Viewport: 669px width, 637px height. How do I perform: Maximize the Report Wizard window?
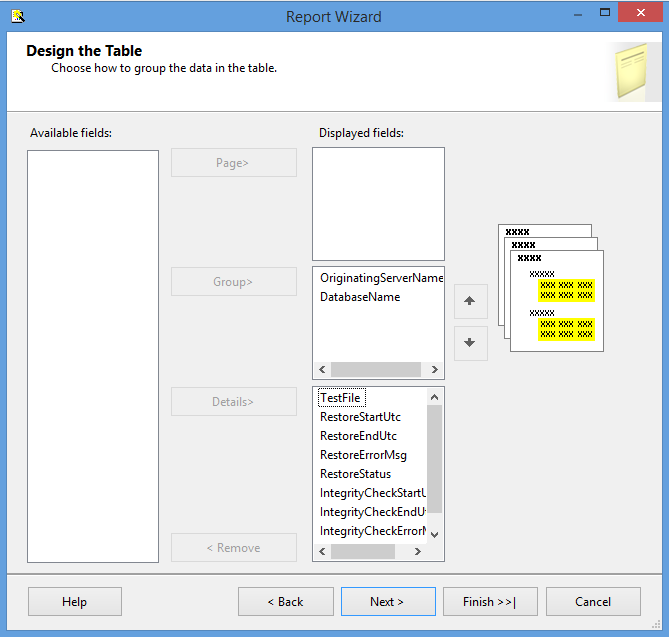click(x=605, y=13)
